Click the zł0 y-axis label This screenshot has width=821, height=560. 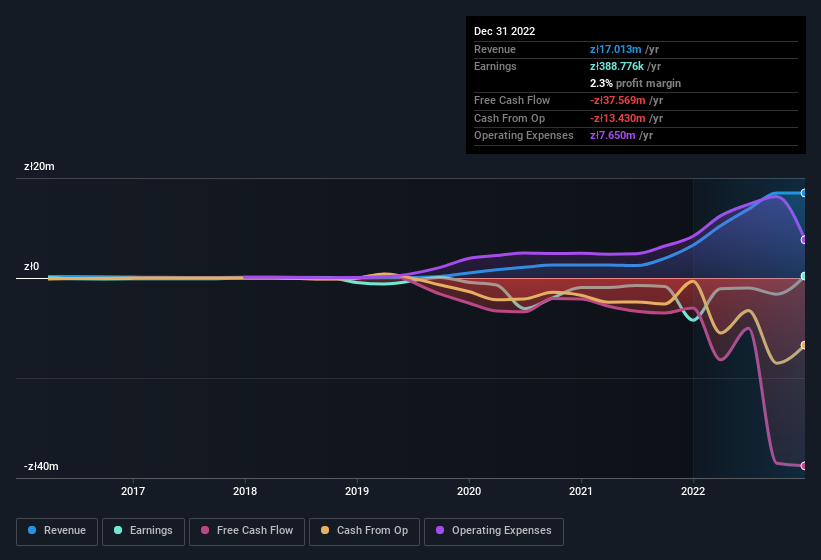[x=31, y=266]
